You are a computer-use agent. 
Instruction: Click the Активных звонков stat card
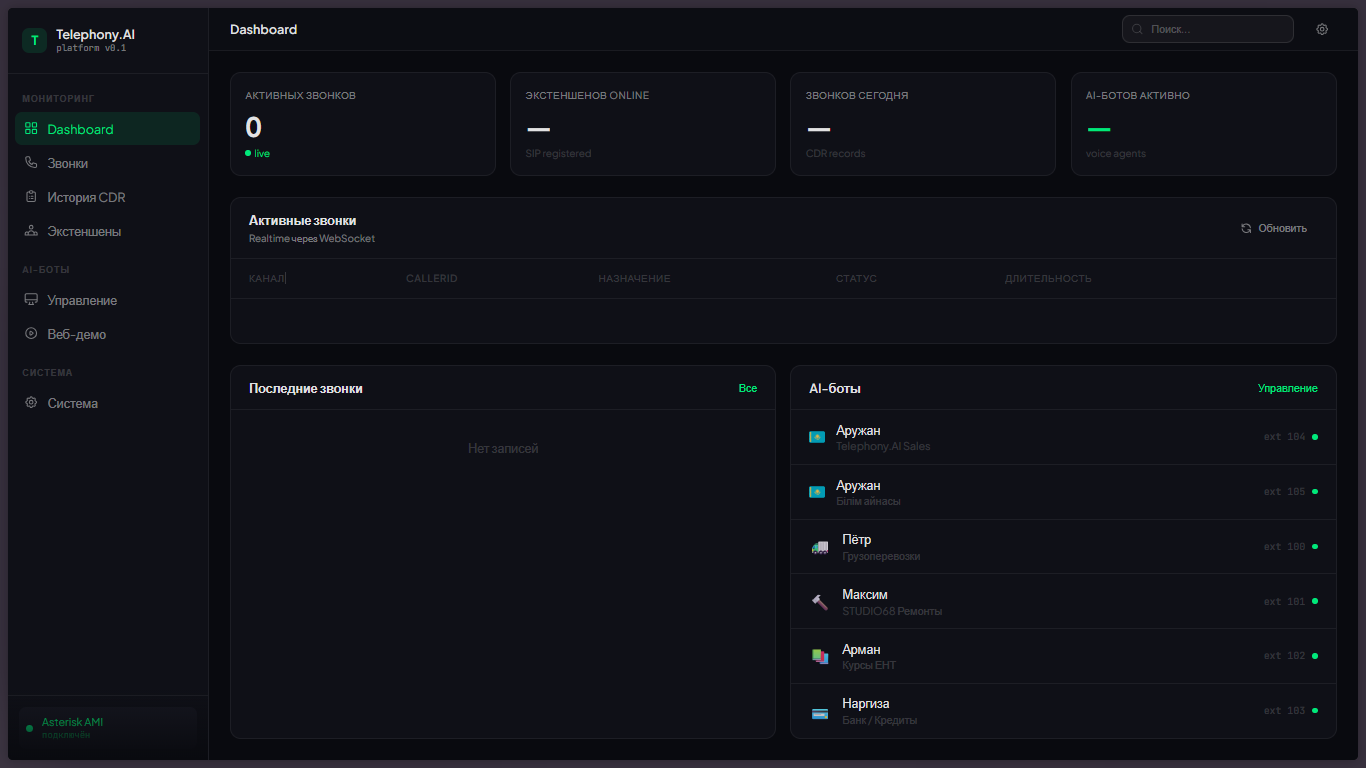(363, 124)
